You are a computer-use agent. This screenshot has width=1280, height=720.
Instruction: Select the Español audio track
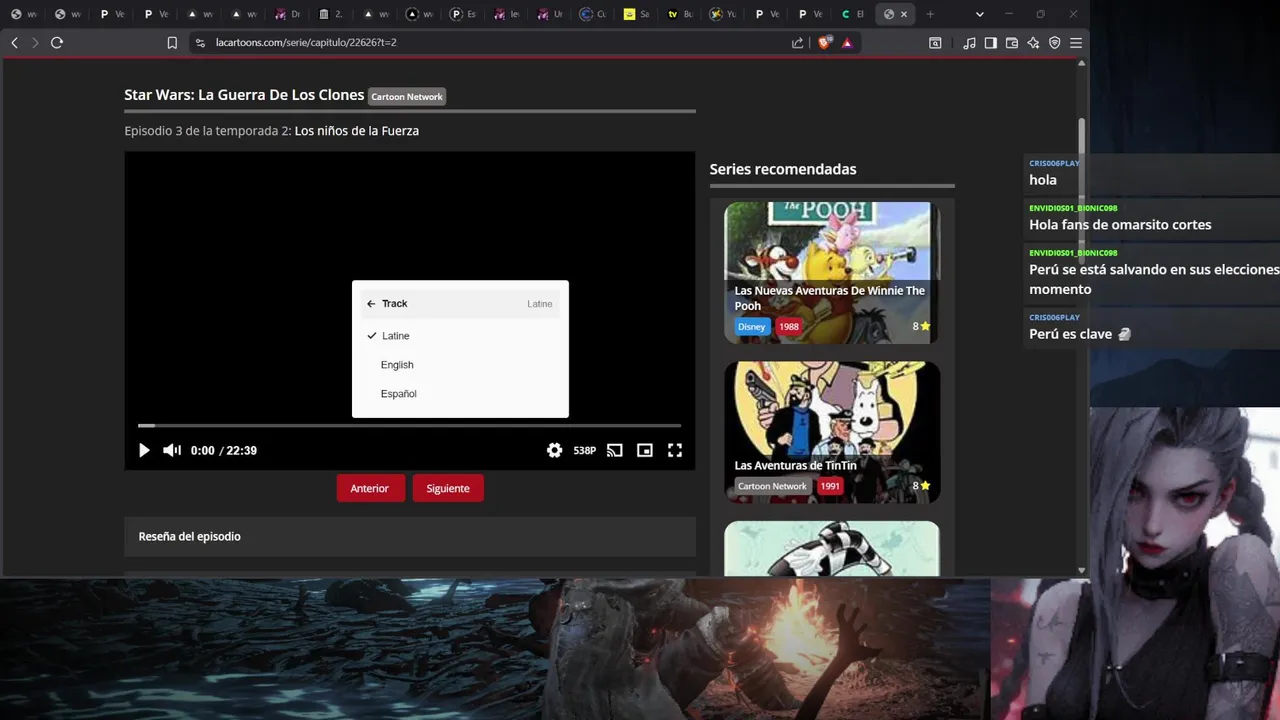(x=460, y=394)
